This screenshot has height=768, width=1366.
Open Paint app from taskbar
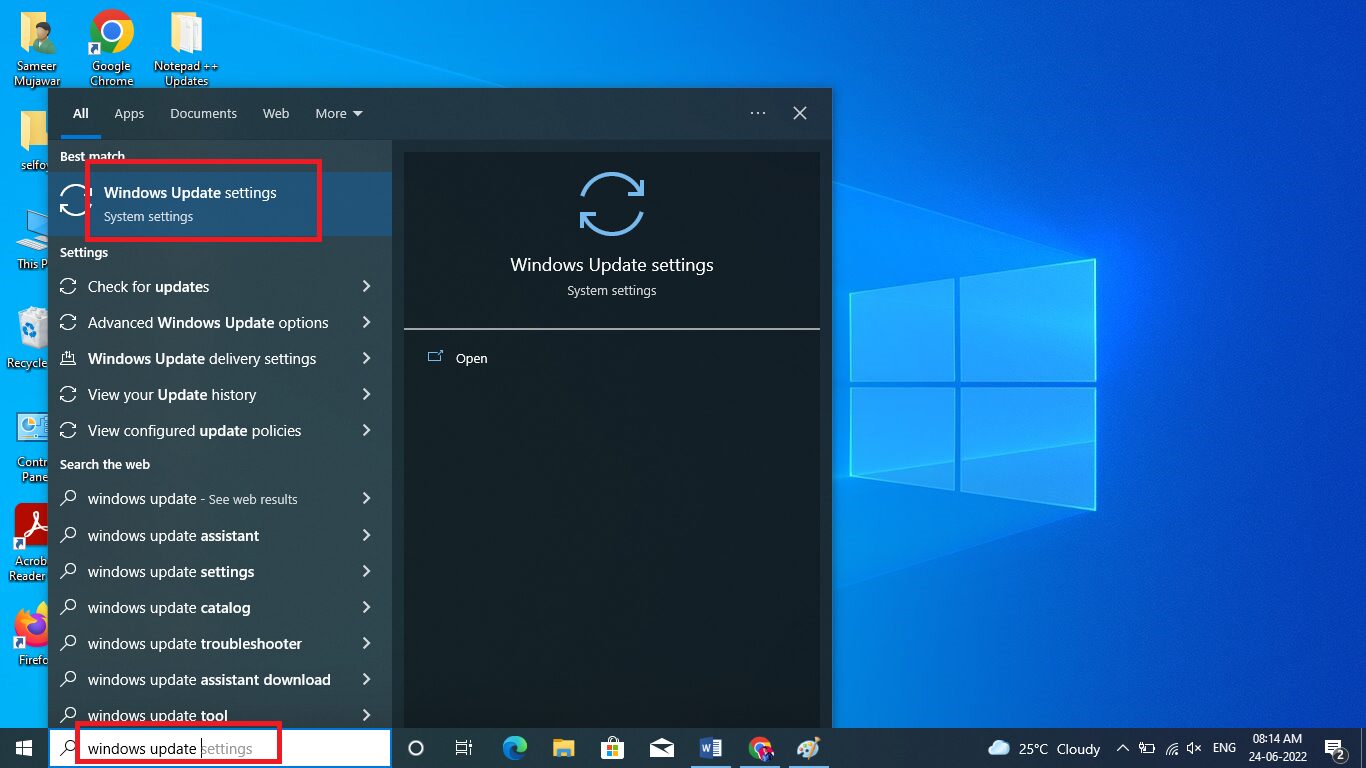[808, 748]
